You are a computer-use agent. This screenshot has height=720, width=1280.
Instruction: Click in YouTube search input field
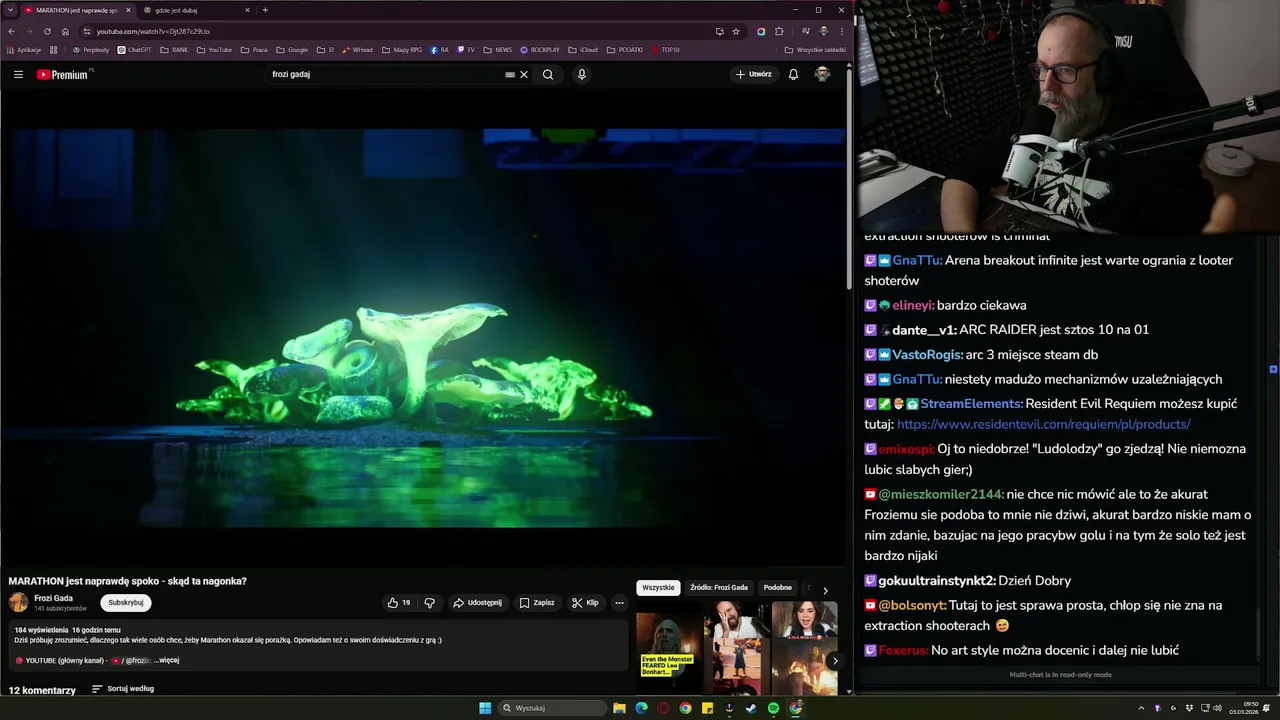click(385, 74)
